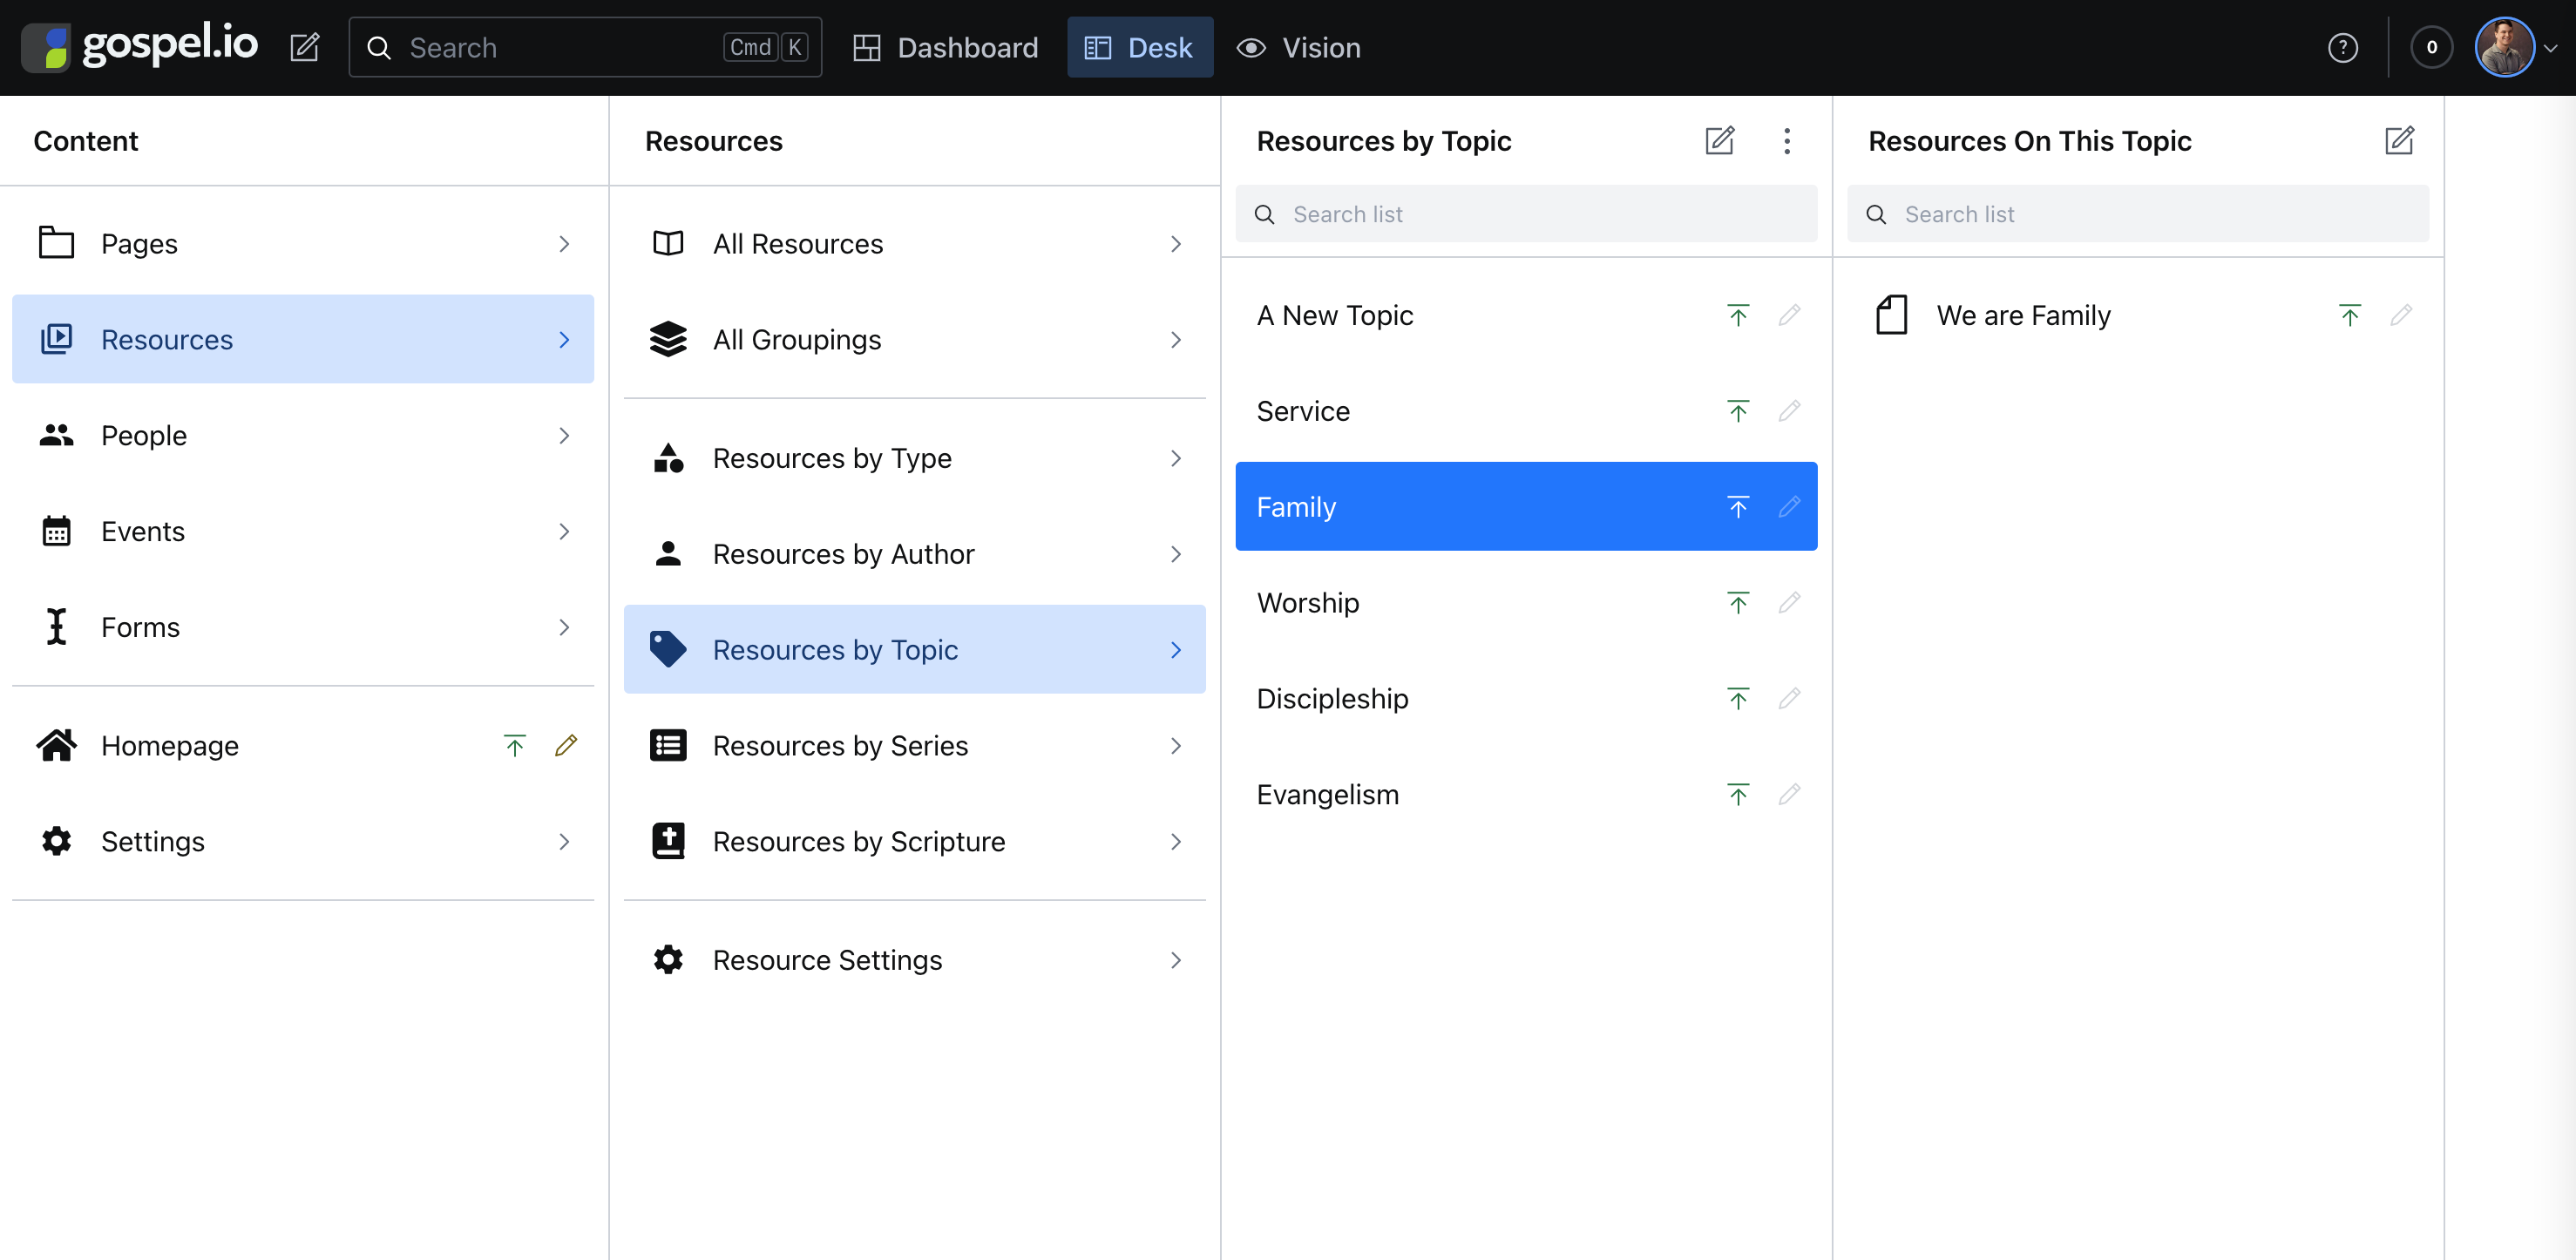
Task: Expand the Pages row chevron
Action: coord(564,243)
